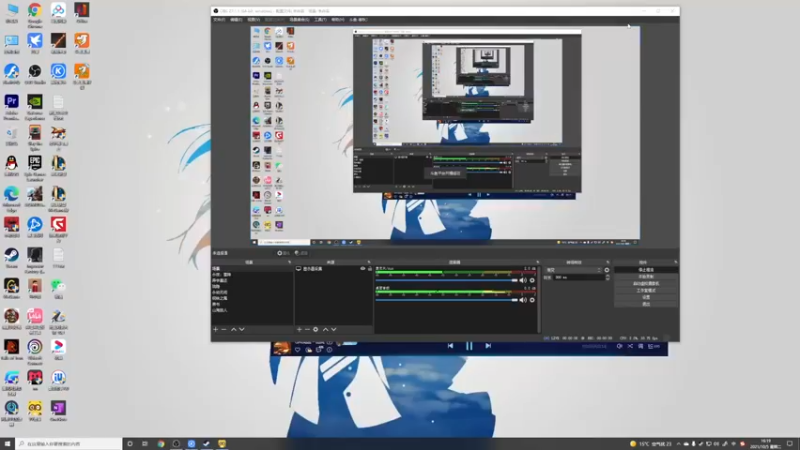This screenshot has height=450, width=800.
Task: Like current song with heart icon
Action: (x=297, y=350)
